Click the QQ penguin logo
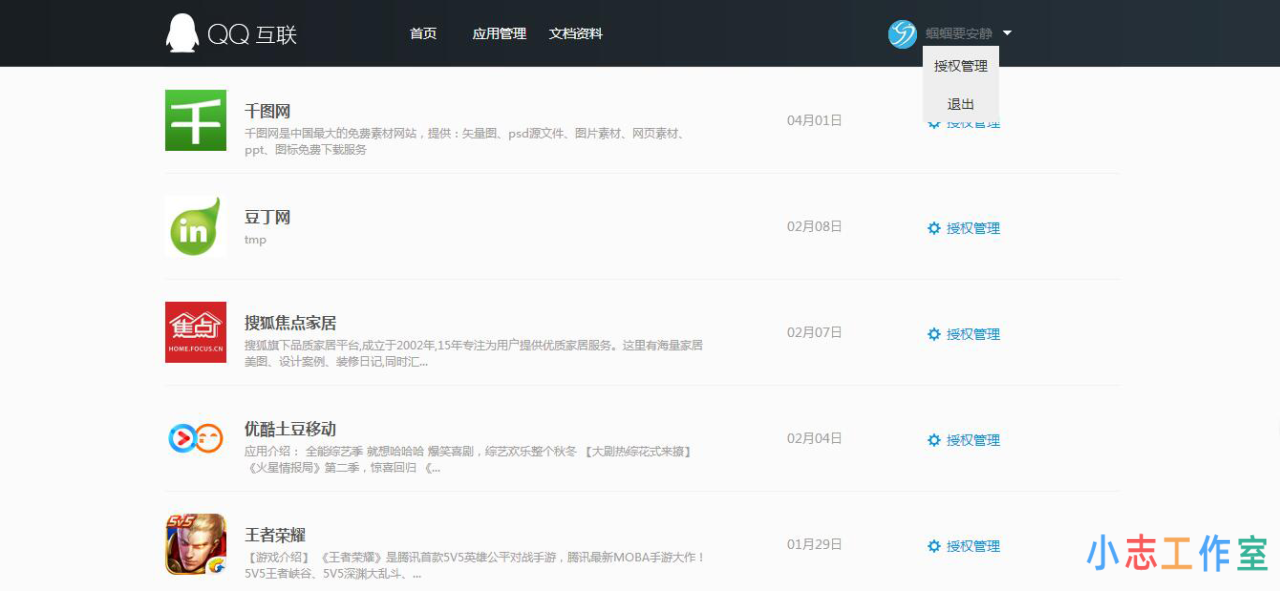 (181, 32)
